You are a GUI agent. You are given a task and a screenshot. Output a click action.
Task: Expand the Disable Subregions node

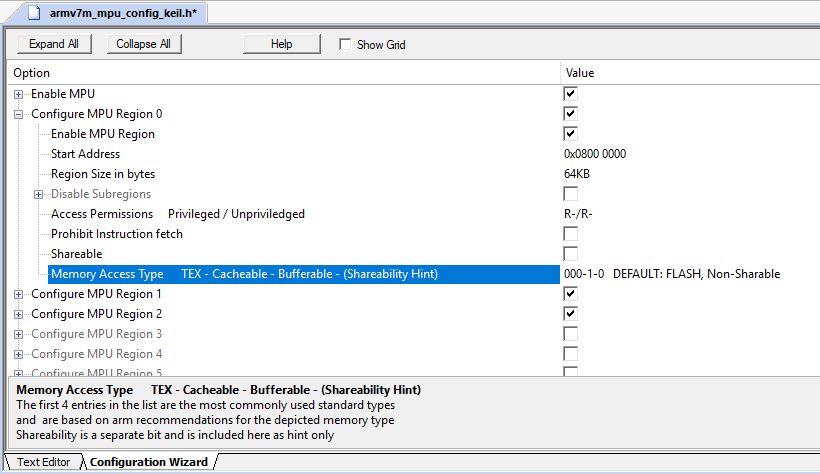38,194
